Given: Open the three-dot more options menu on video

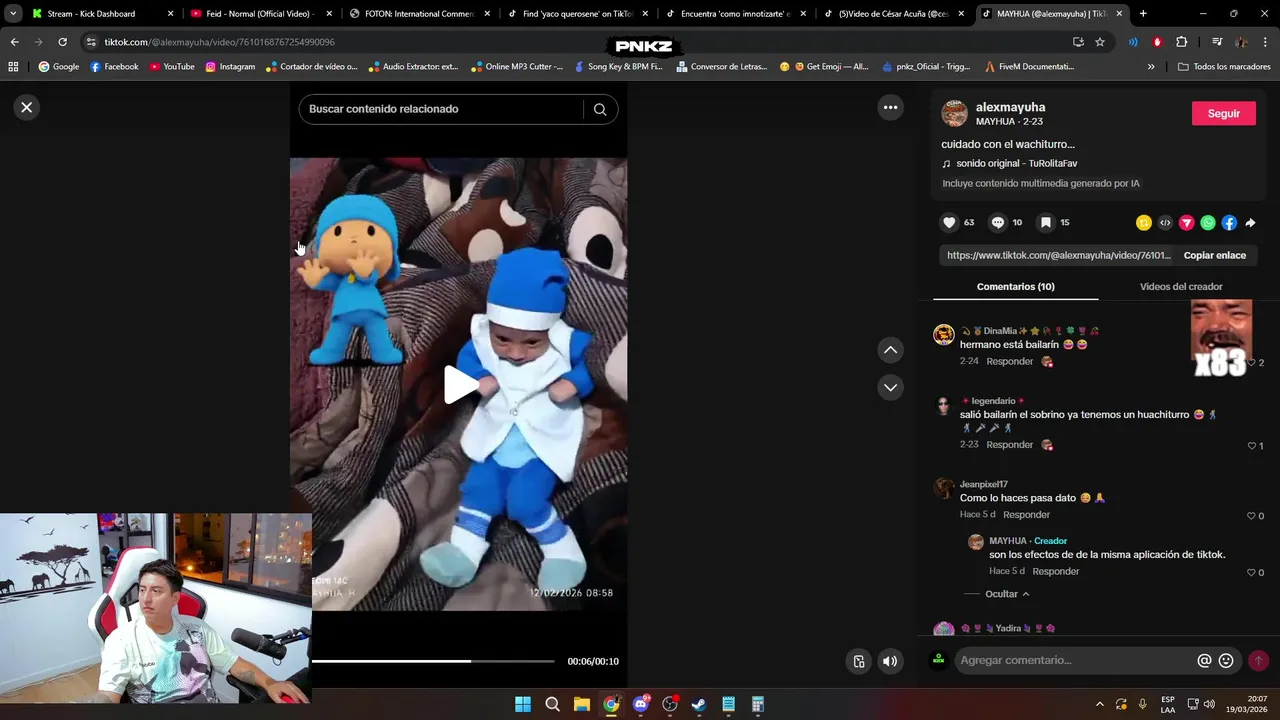Looking at the screenshot, I should click(x=890, y=107).
